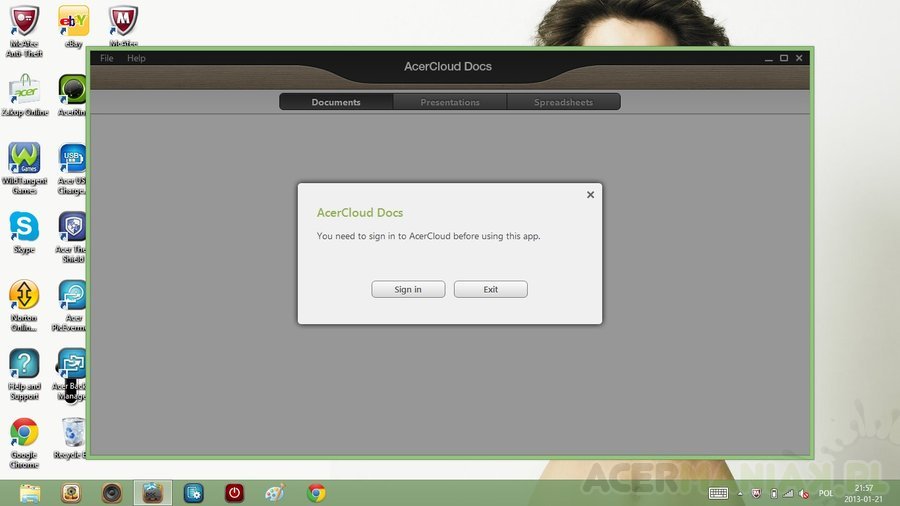
Task: Click the McAfee tray icon
Action: pyautogui.click(x=757, y=493)
